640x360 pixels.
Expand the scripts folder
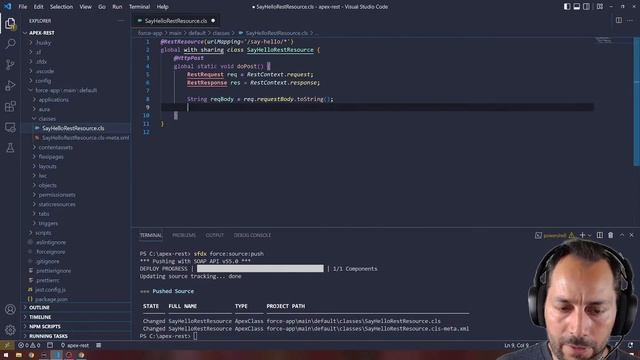tap(43, 233)
